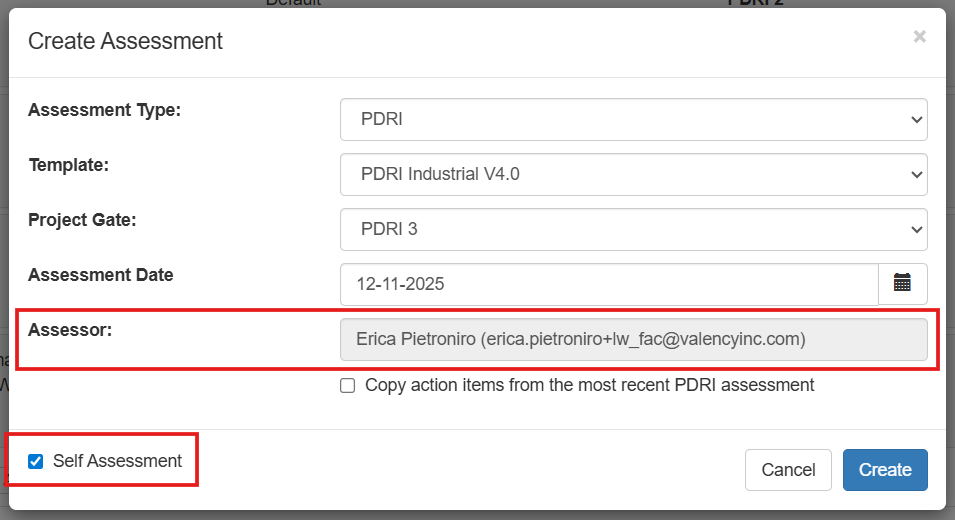Click the "Assessment Date" field label

[x=100, y=275]
